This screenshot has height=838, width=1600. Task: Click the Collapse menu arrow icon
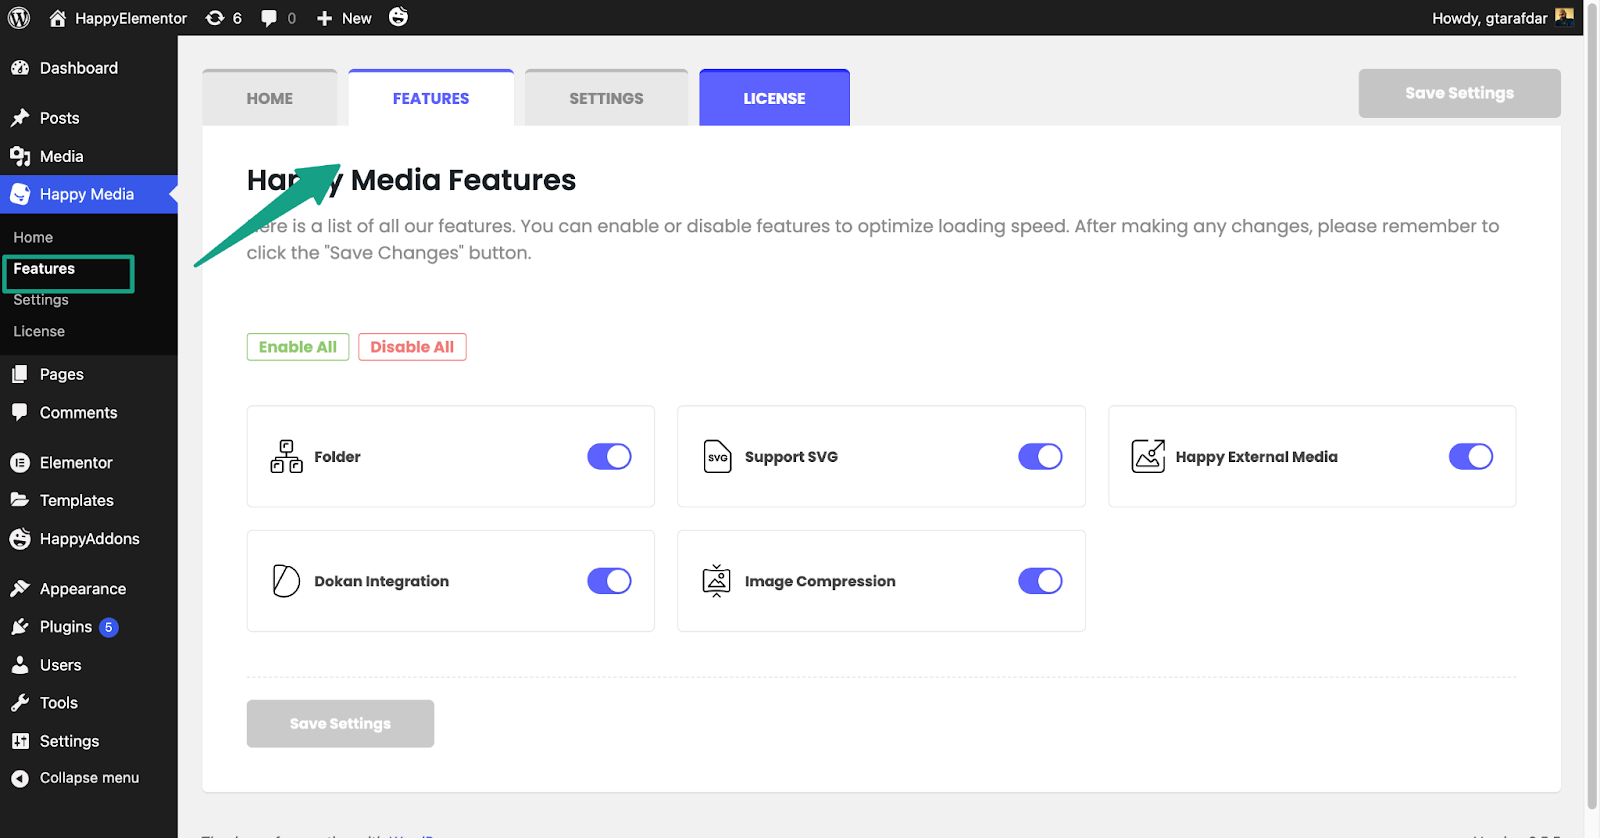[x=20, y=778]
